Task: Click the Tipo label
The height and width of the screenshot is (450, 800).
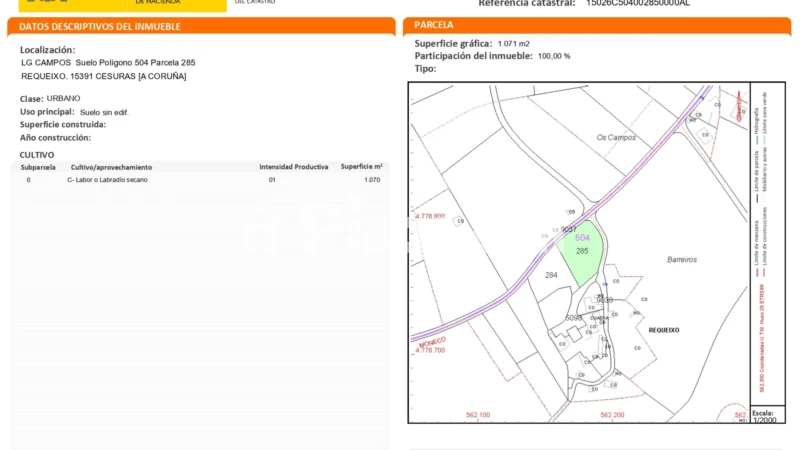Action: tap(425, 69)
